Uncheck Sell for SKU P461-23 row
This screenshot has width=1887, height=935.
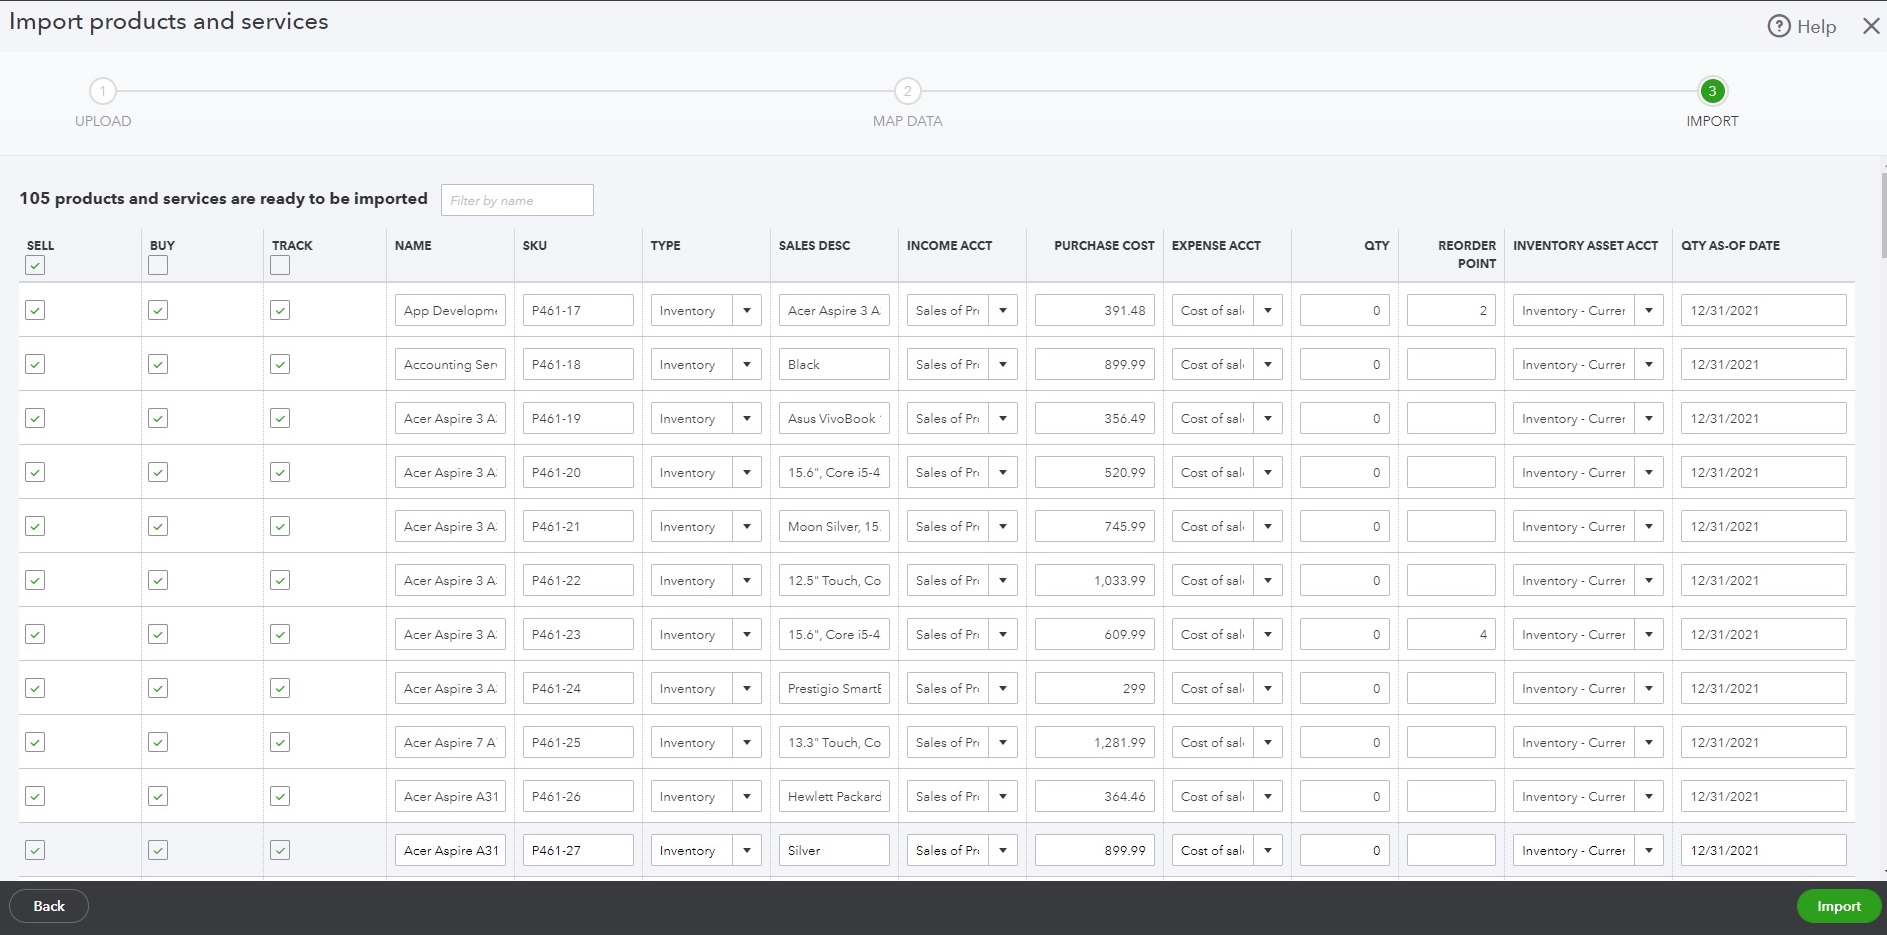click(x=35, y=634)
